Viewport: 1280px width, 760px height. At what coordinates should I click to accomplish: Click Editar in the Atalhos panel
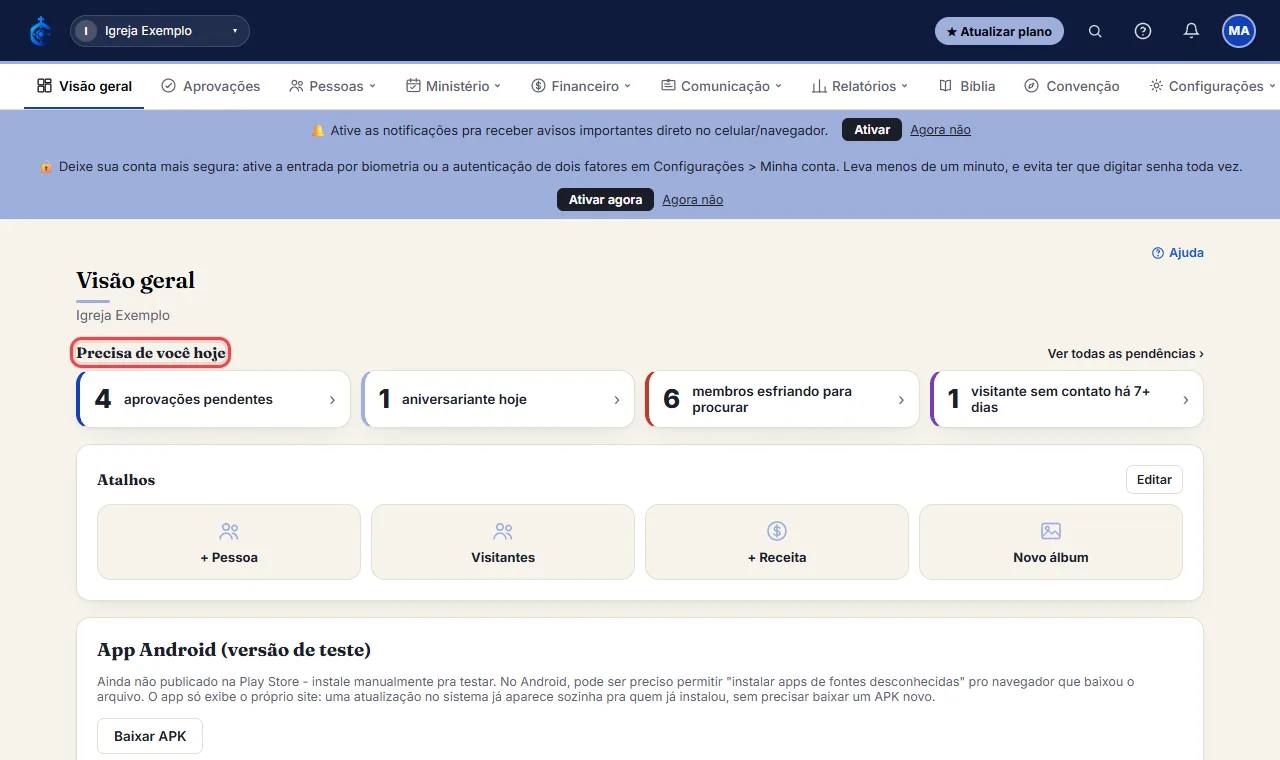(1154, 480)
